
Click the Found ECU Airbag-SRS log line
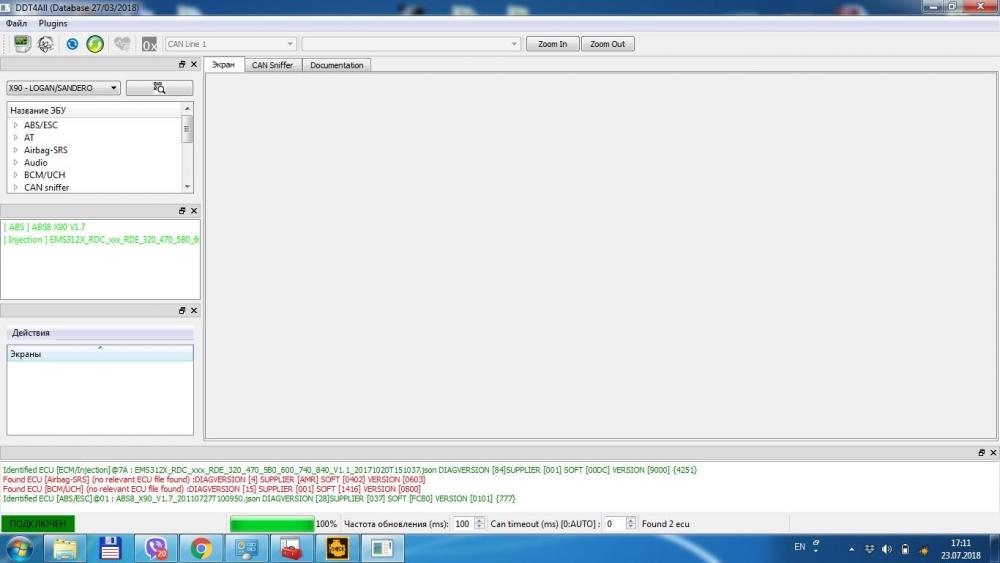(x=214, y=479)
